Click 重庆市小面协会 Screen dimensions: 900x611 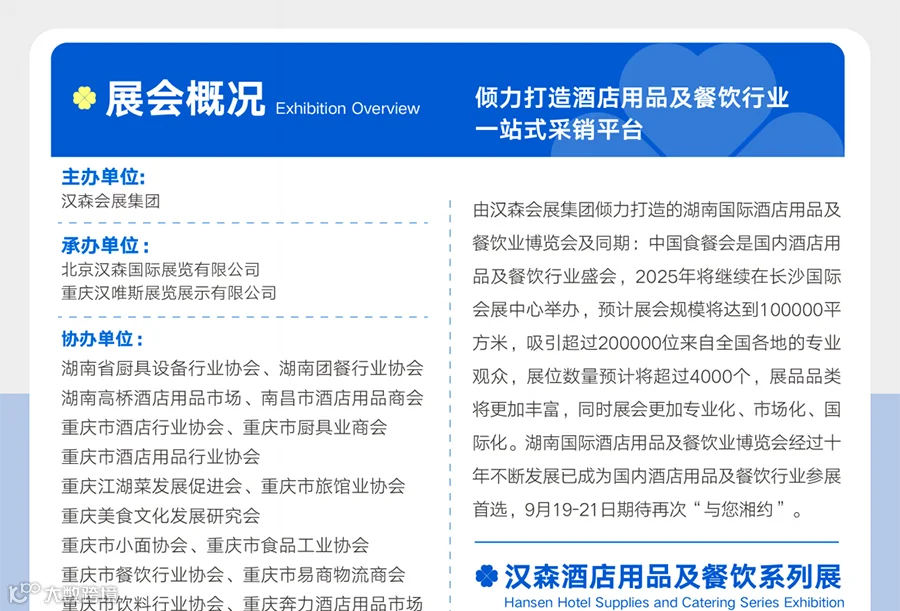tap(125, 545)
